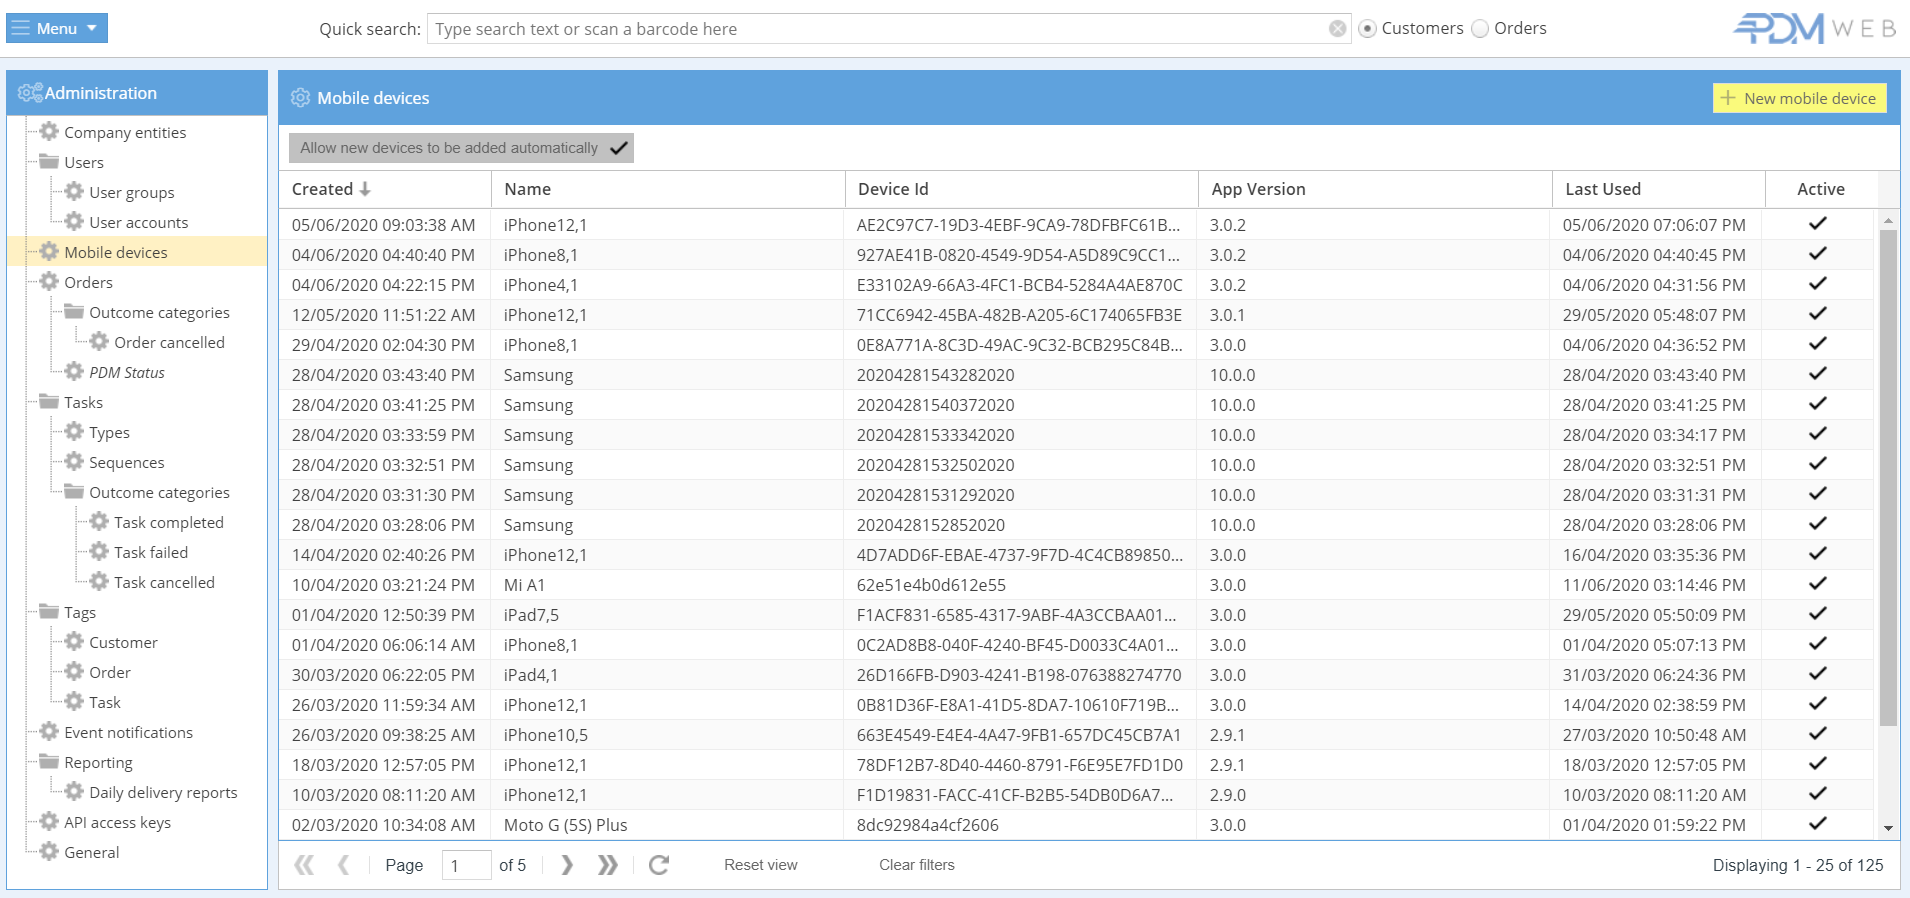The height and width of the screenshot is (898, 1910).
Task: Click the New mobile device button
Action: pos(1799,98)
